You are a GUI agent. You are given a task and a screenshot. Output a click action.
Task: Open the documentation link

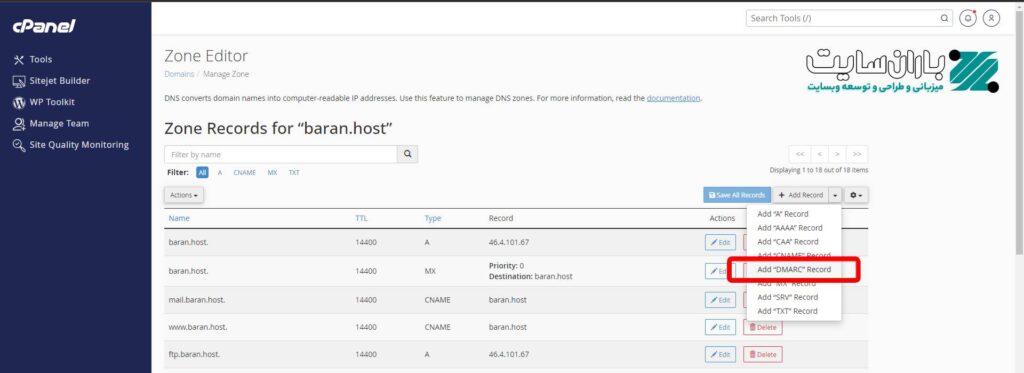pos(673,99)
